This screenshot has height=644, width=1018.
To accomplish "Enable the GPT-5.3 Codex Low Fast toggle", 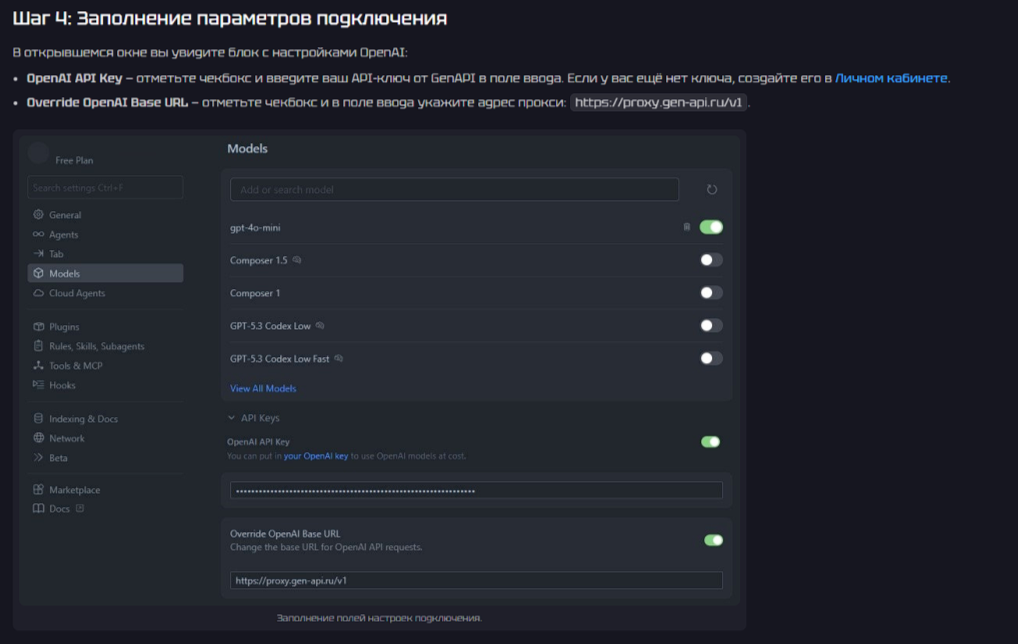I will (x=711, y=358).
